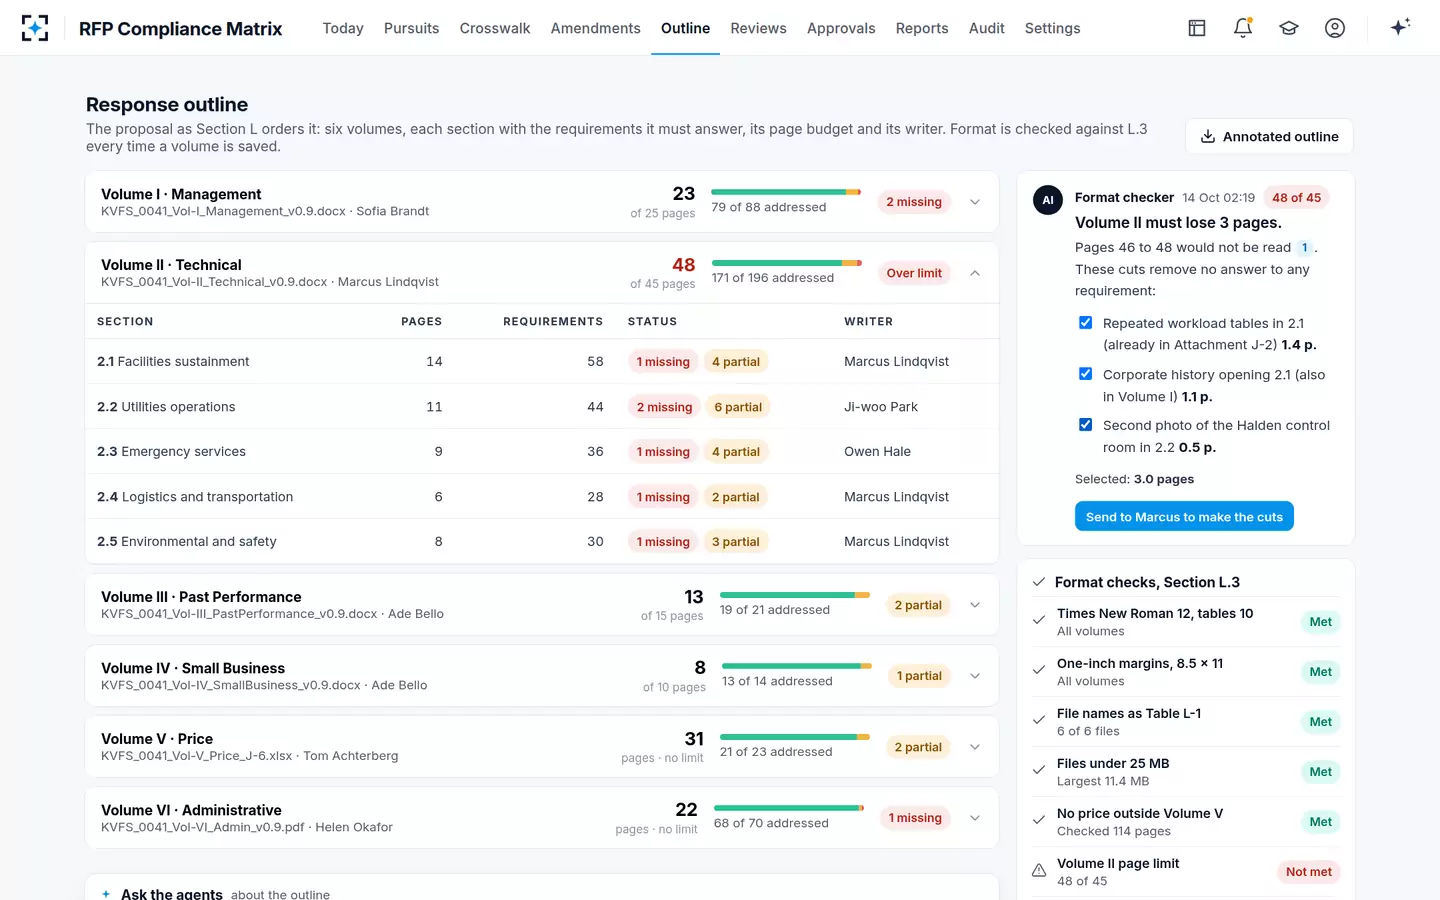This screenshot has width=1440, height=900.
Task: Expand Volume III · Past Performance chevron
Action: (975, 605)
